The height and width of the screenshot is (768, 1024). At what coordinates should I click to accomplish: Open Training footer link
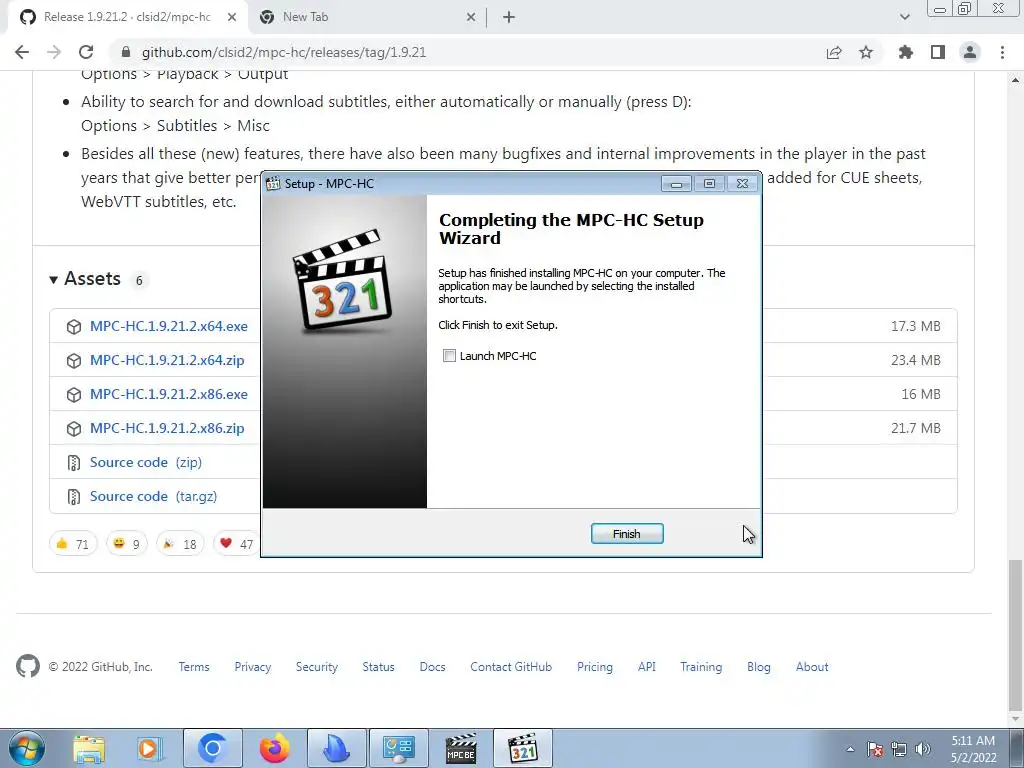click(x=701, y=667)
